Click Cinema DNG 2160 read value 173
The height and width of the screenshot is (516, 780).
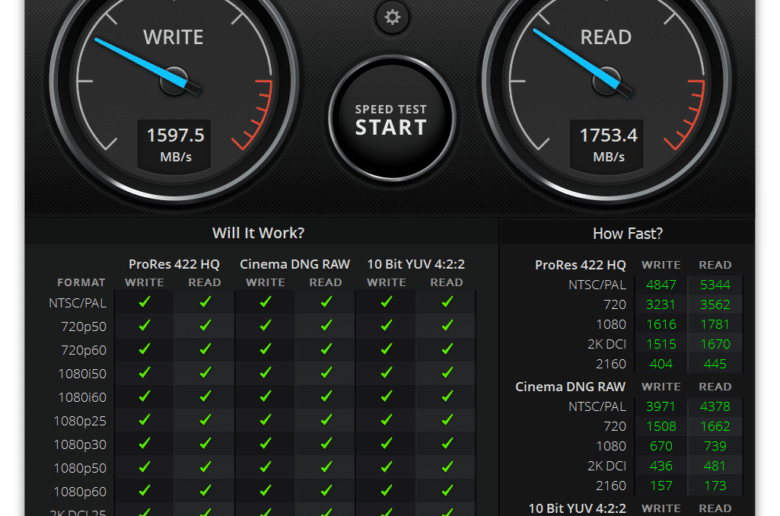point(715,486)
